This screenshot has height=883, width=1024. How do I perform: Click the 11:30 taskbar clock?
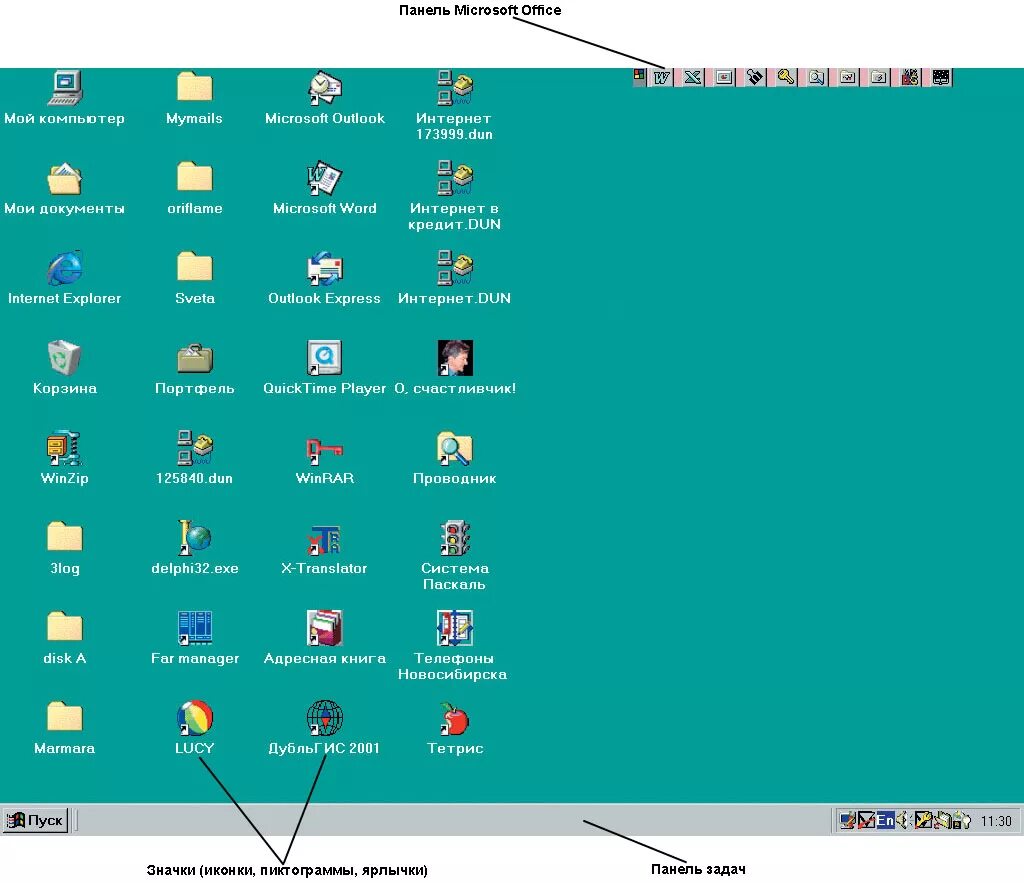coord(996,821)
